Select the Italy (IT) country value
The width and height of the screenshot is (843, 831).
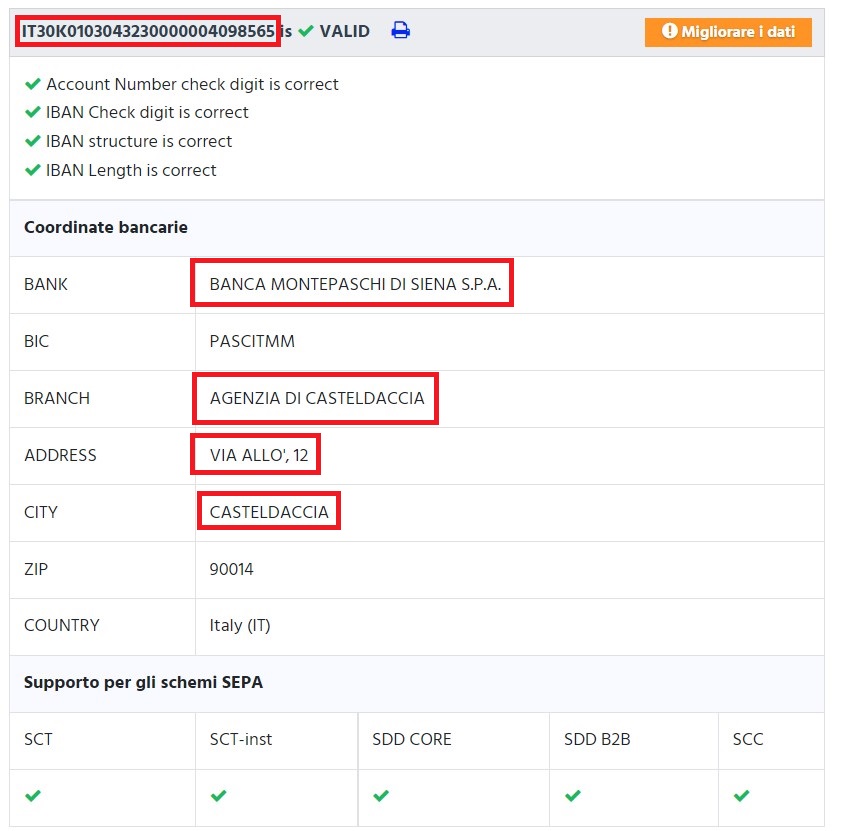tap(240, 626)
